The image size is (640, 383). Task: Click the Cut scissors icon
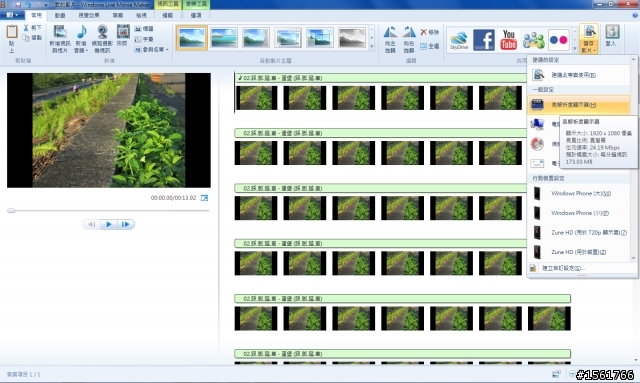pos(26,28)
